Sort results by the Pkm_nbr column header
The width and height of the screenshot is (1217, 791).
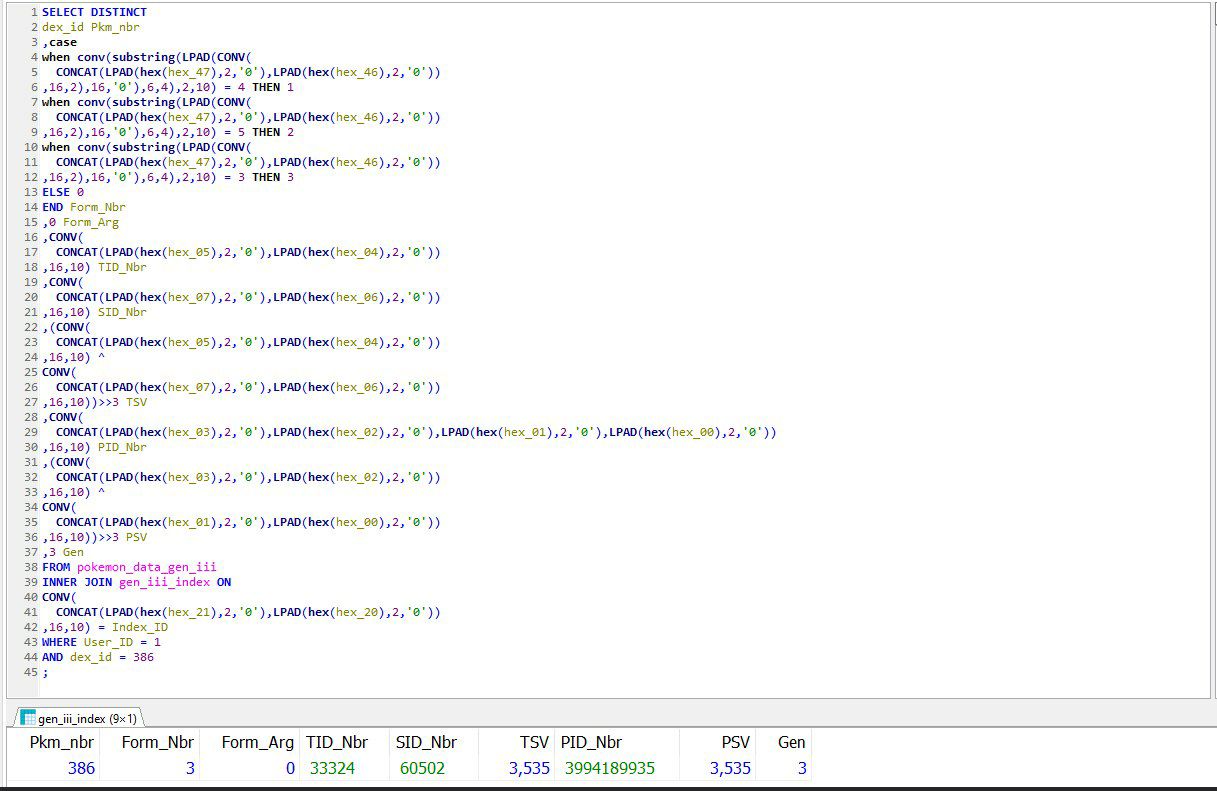[62, 742]
